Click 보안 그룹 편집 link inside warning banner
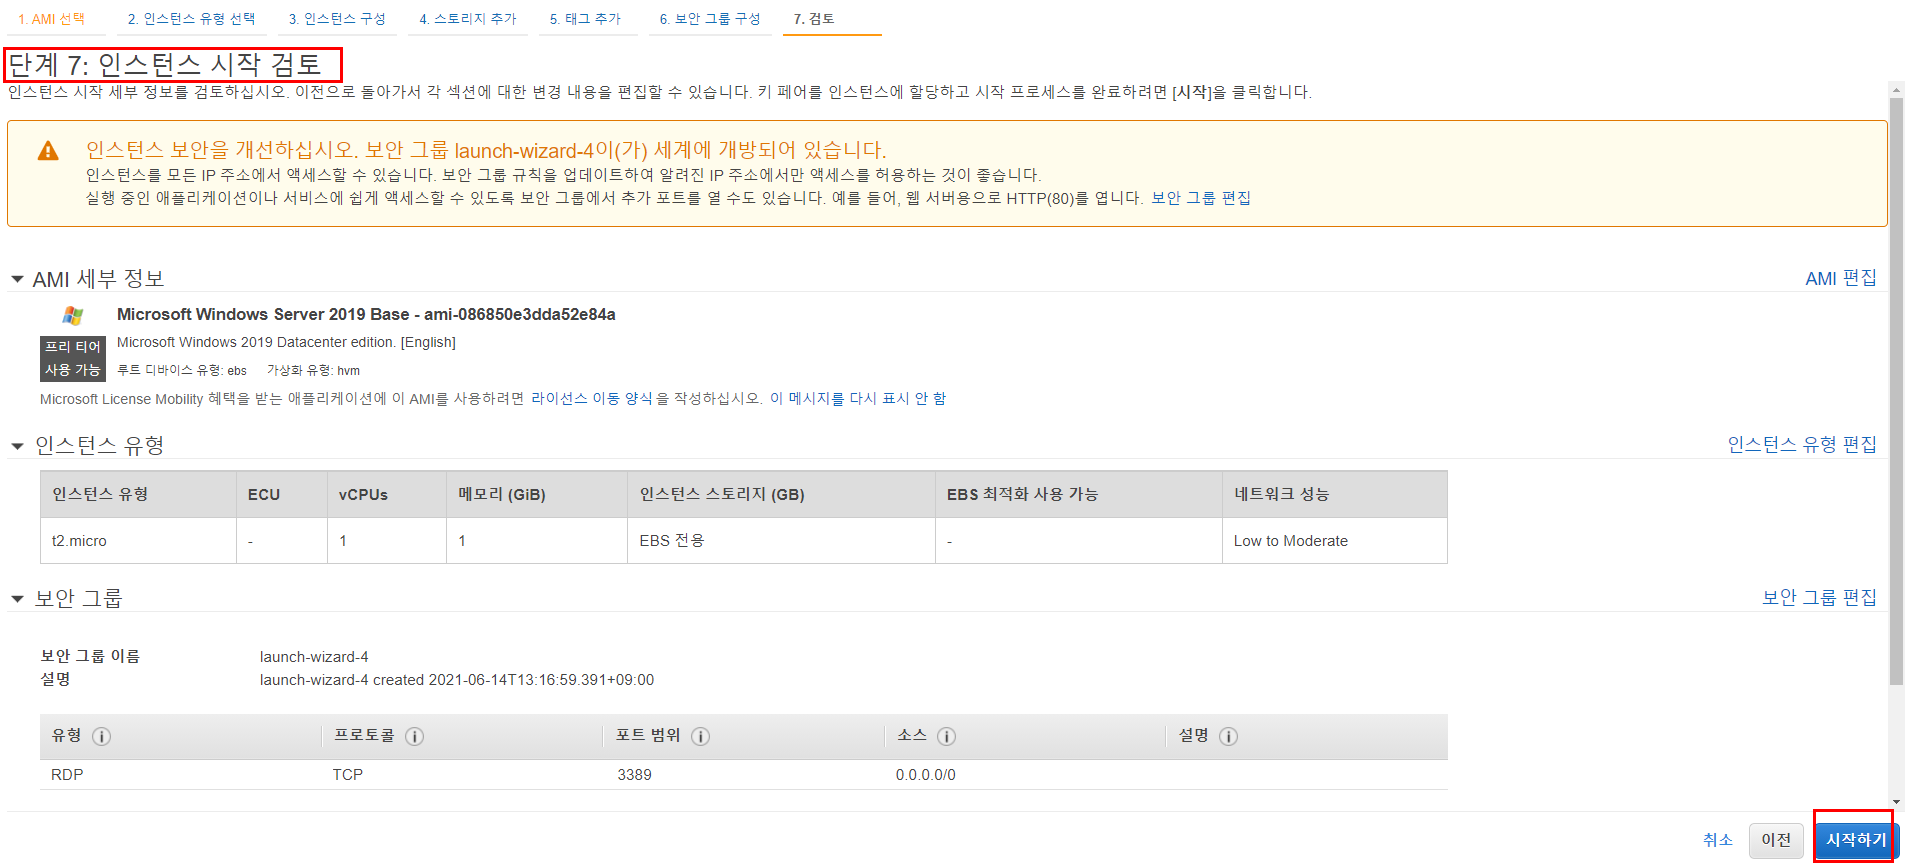The height and width of the screenshot is (868, 1905). pyautogui.click(x=1201, y=198)
